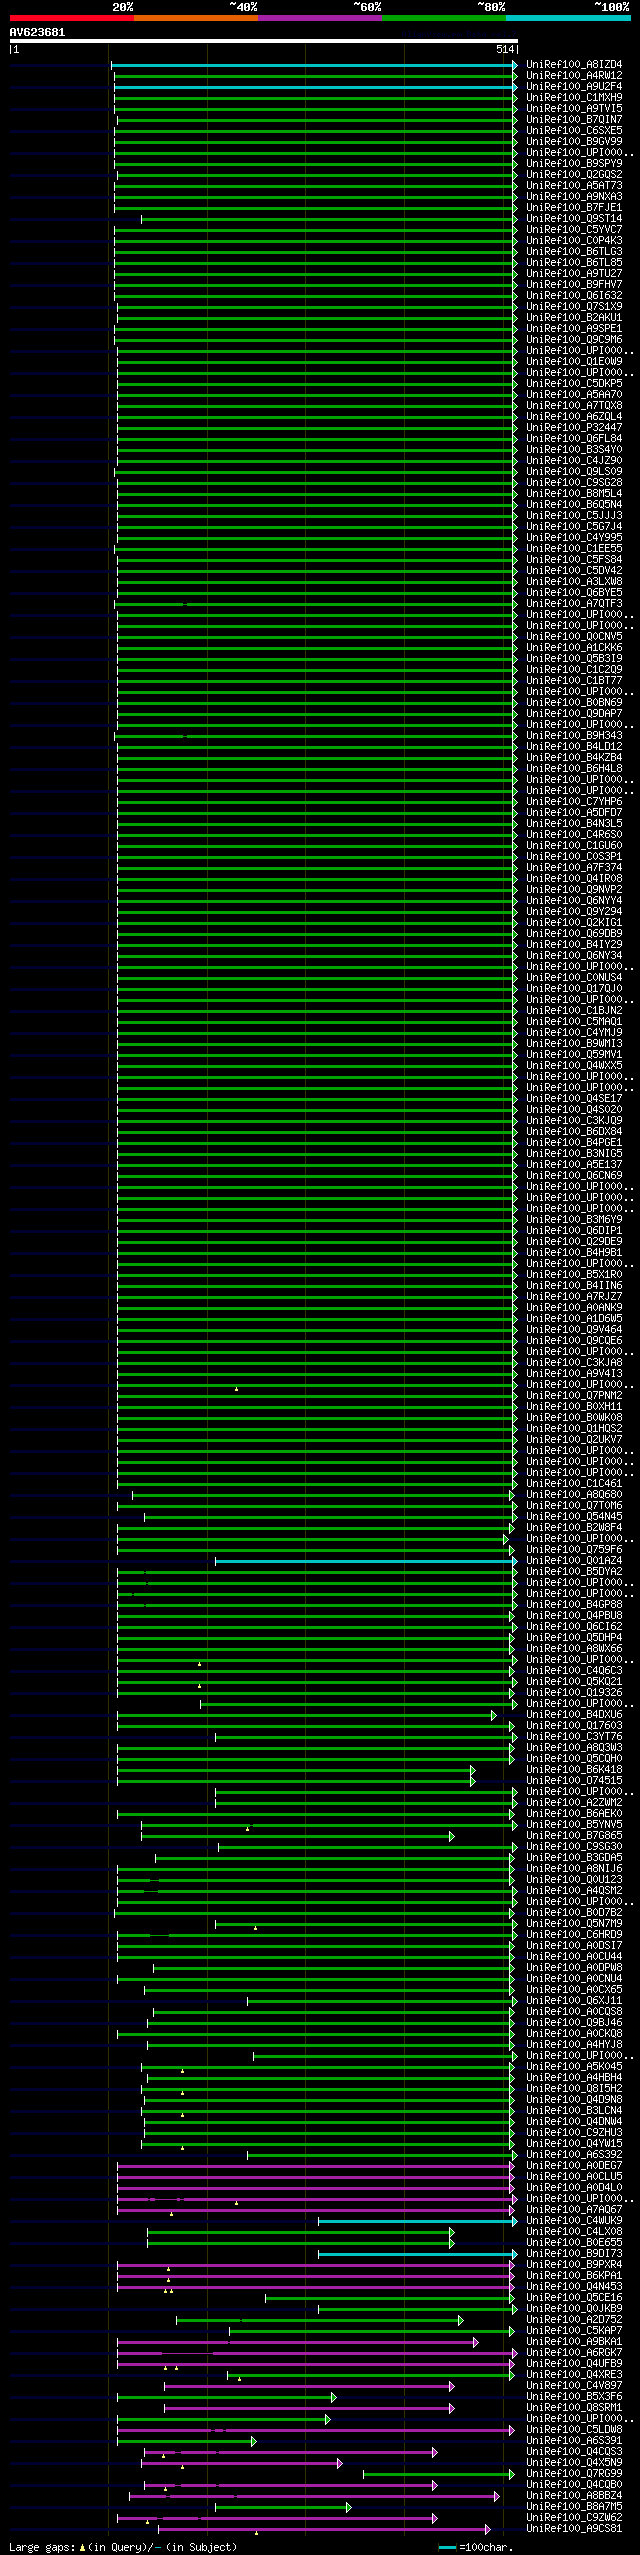Screen dimensions: 640x2555
Task: Click the green ~80% identity legend segment
Action: pos(443,18)
